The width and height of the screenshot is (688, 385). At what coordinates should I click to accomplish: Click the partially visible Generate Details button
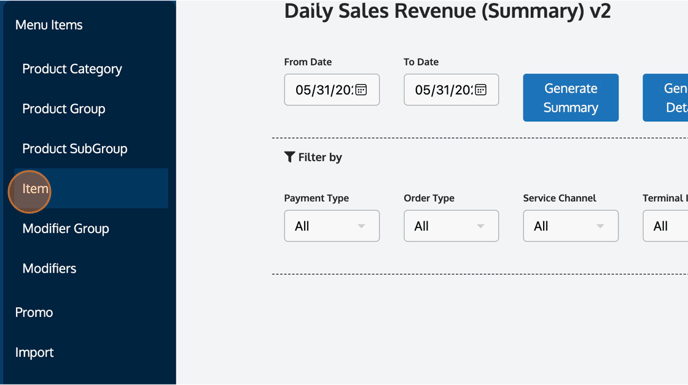pyautogui.click(x=666, y=97)
